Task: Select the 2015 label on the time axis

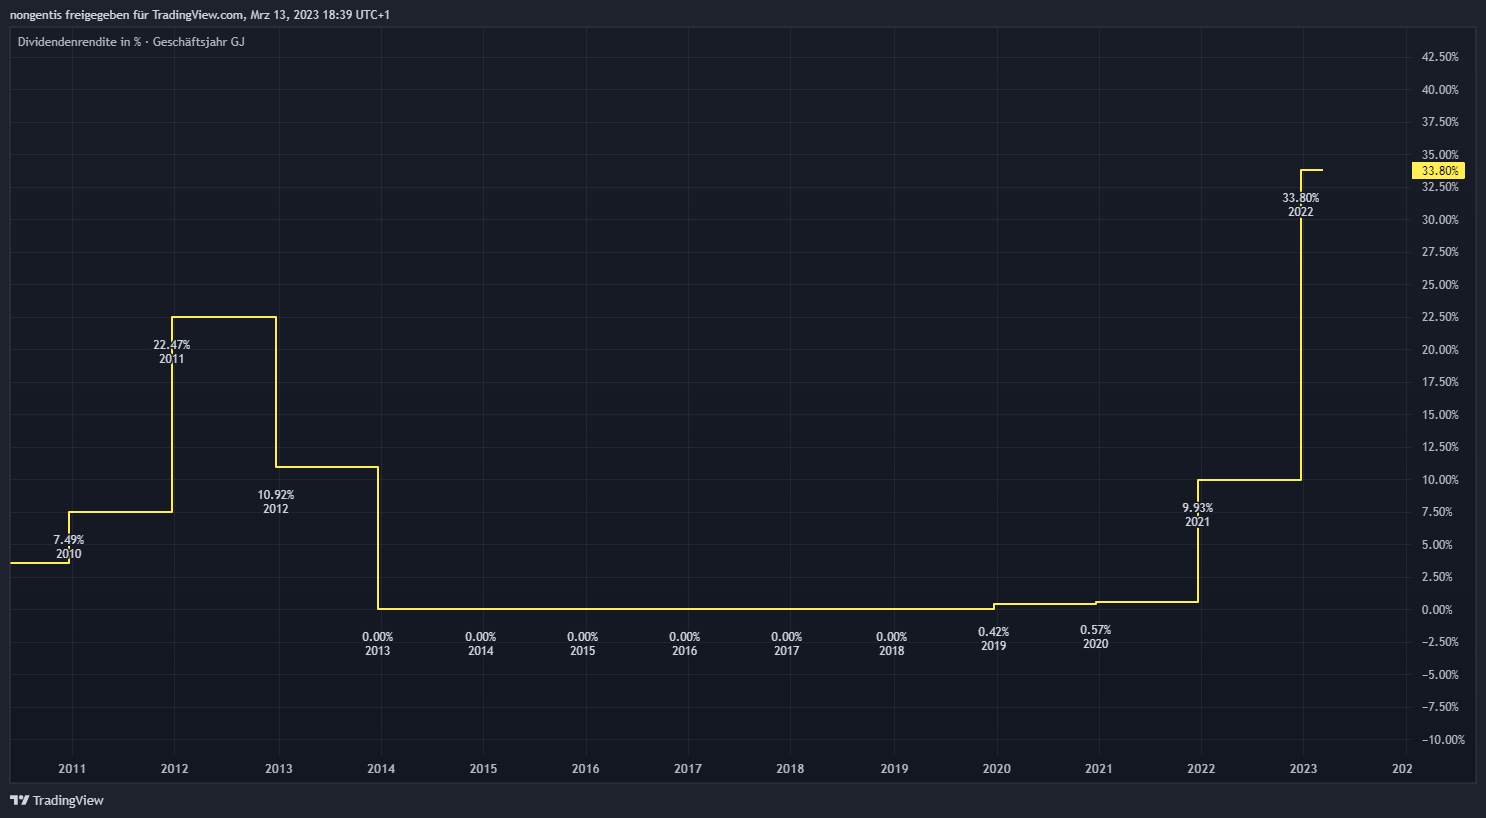Action: [483, 768]
